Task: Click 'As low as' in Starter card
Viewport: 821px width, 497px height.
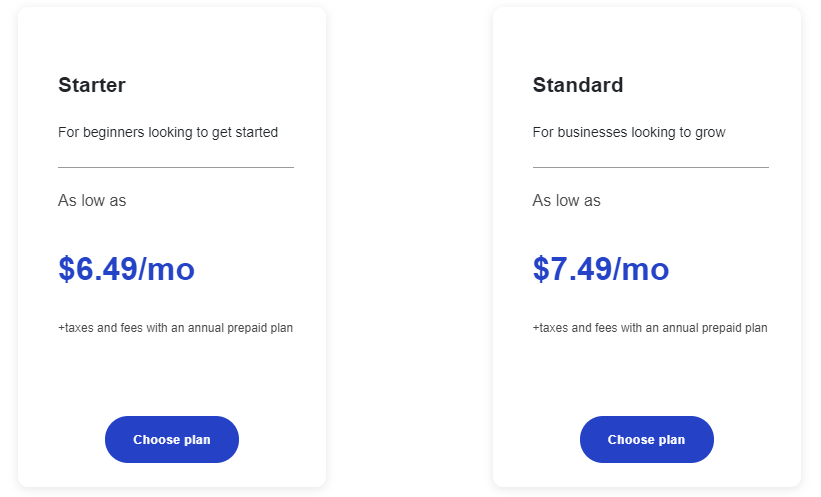Action: [x=92, y=201]
